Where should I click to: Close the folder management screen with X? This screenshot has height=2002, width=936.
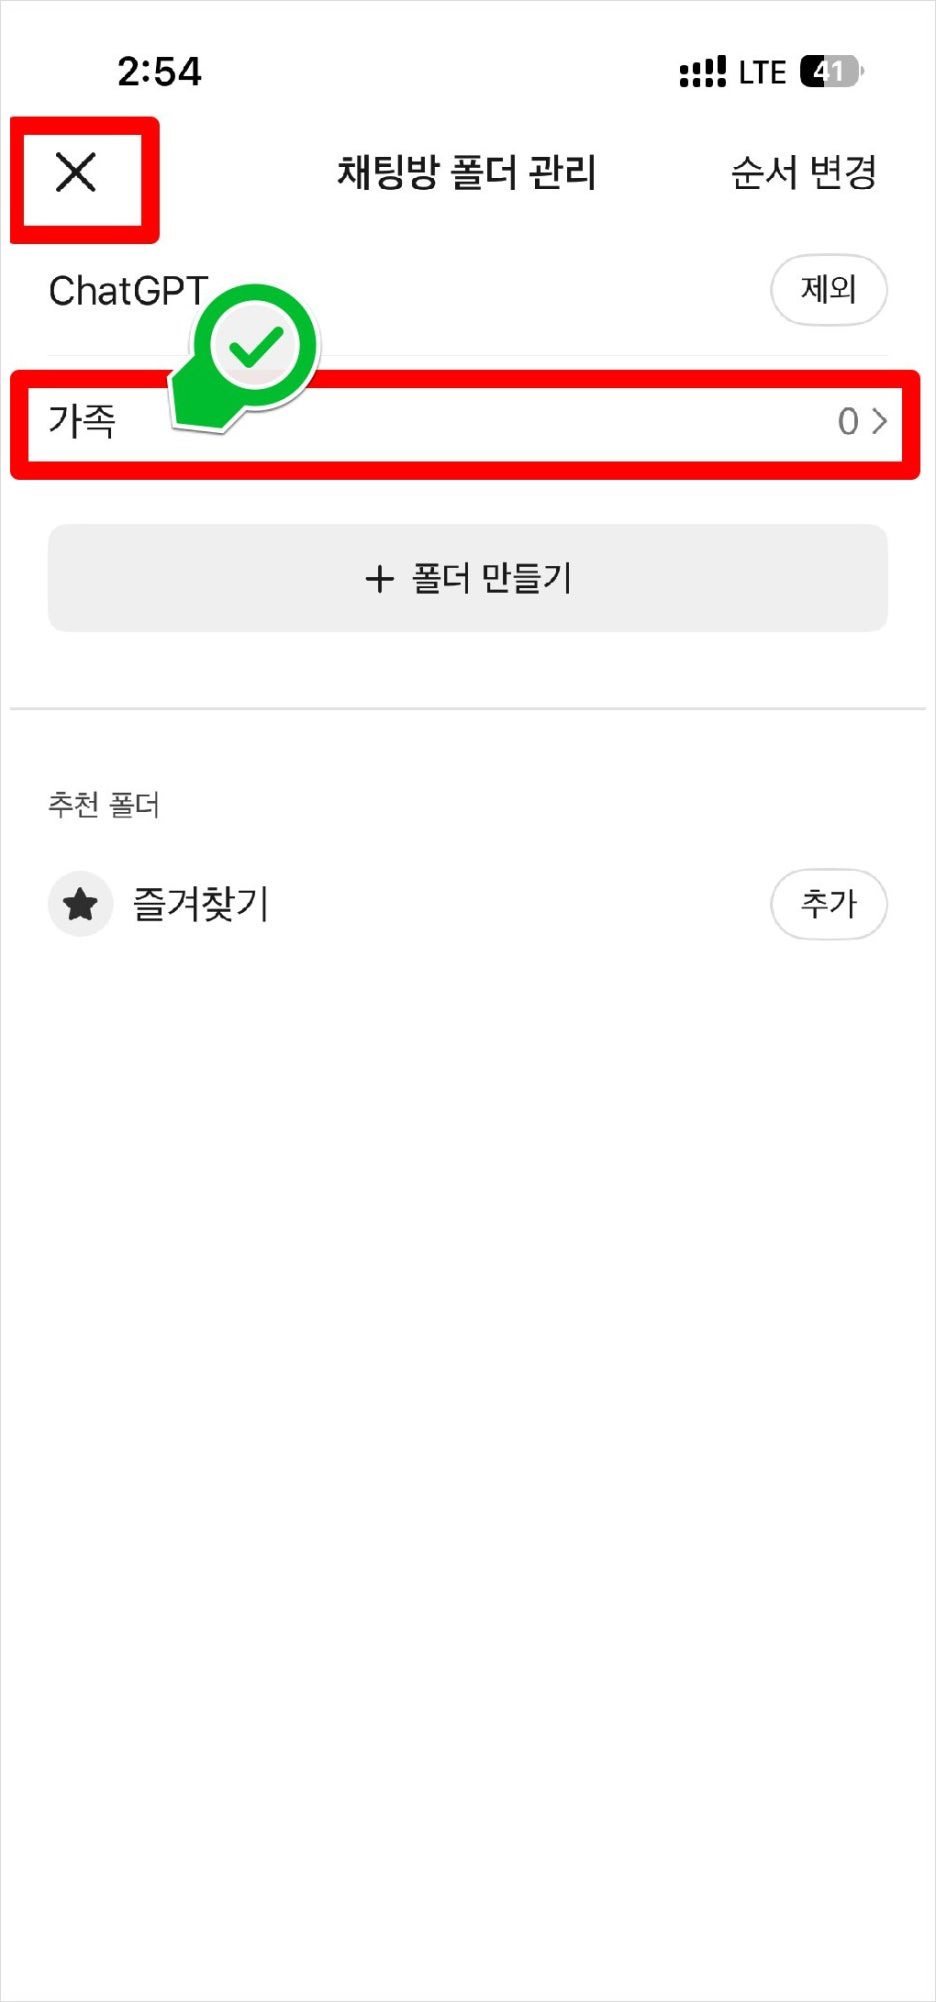(x=76, y=172)
